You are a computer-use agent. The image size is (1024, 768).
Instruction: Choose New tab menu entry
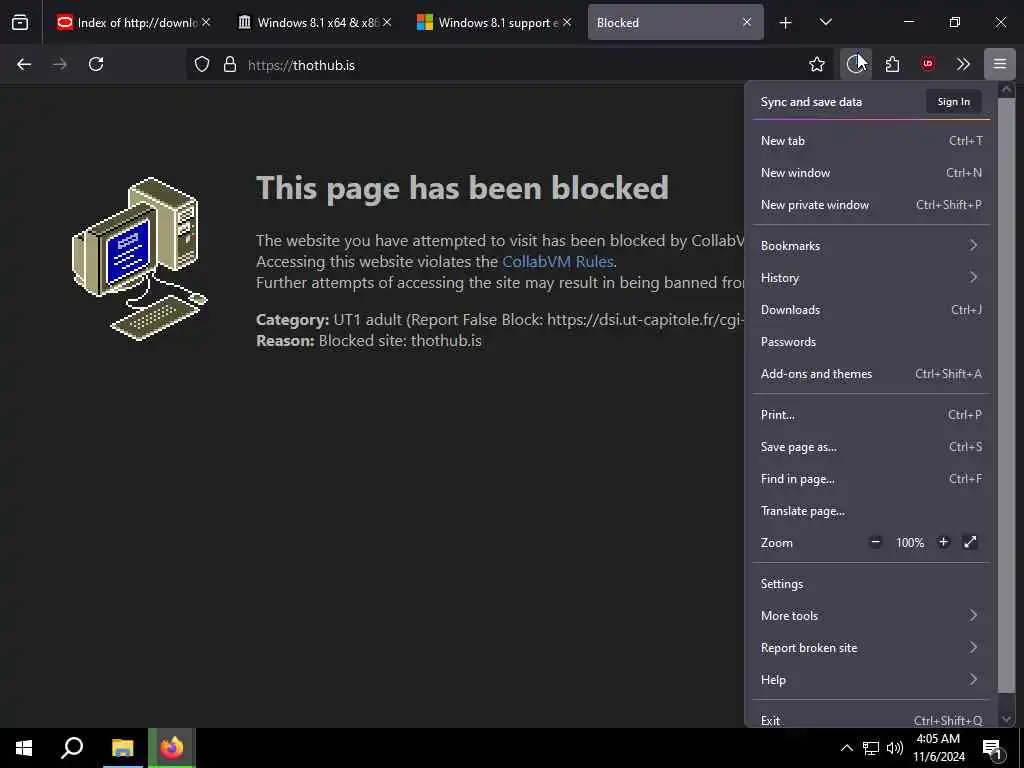pos(871,140)
